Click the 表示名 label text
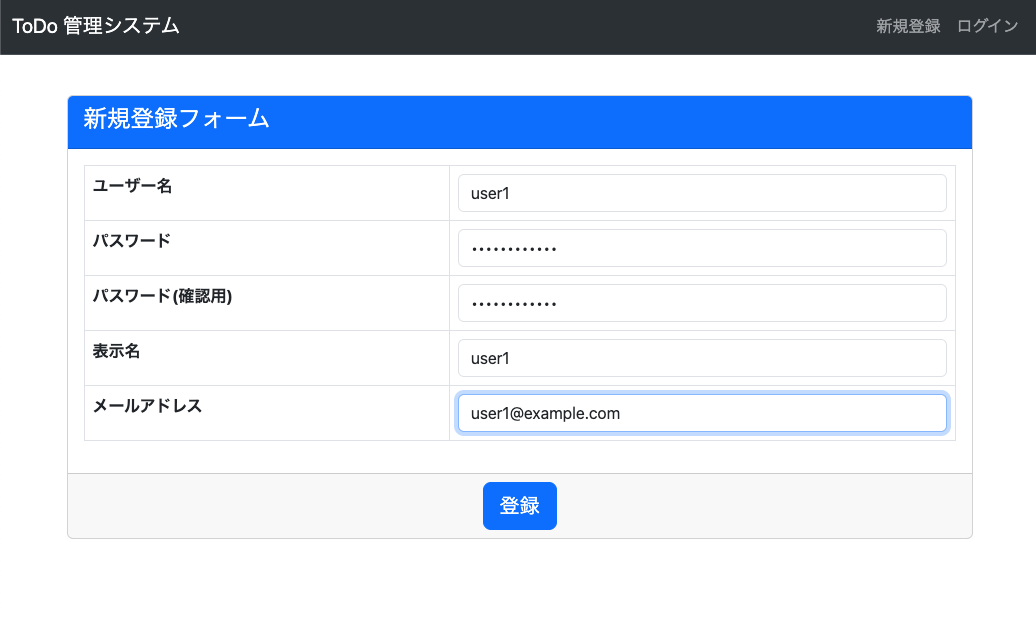The width and height of the screenshot is (1036, 617). click(116, 351)
